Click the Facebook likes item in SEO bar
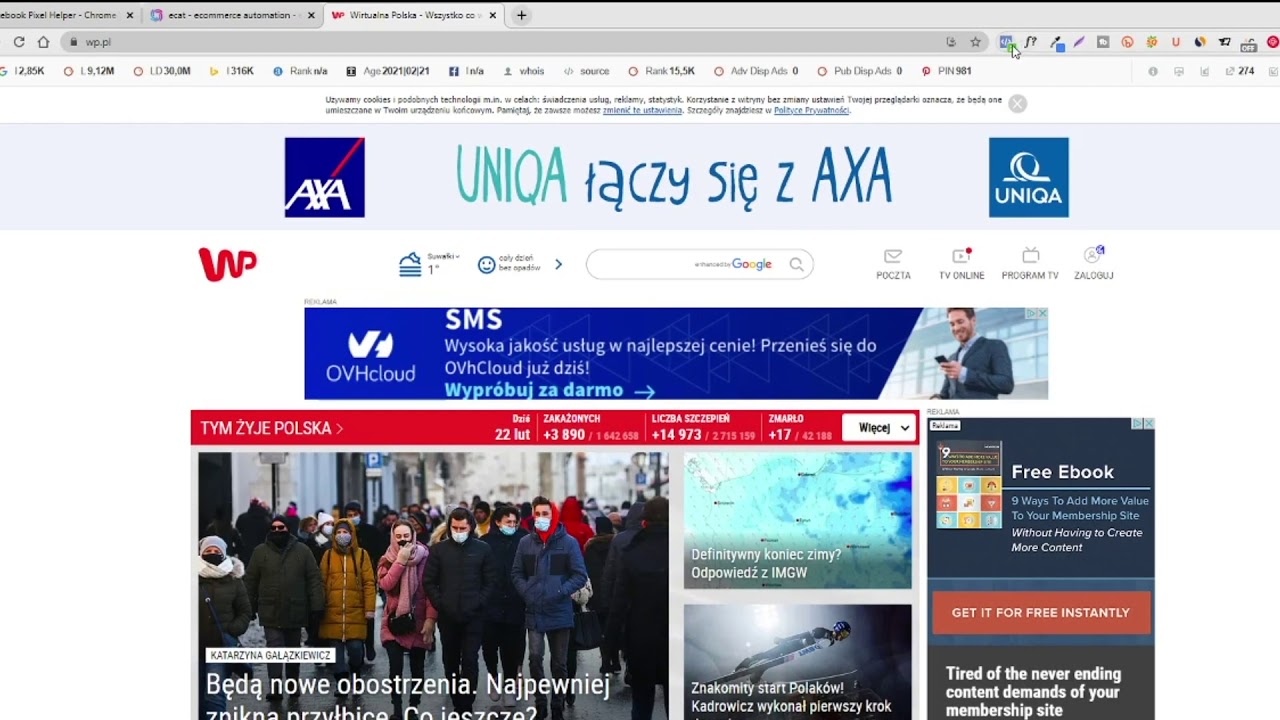 (466, 71)
